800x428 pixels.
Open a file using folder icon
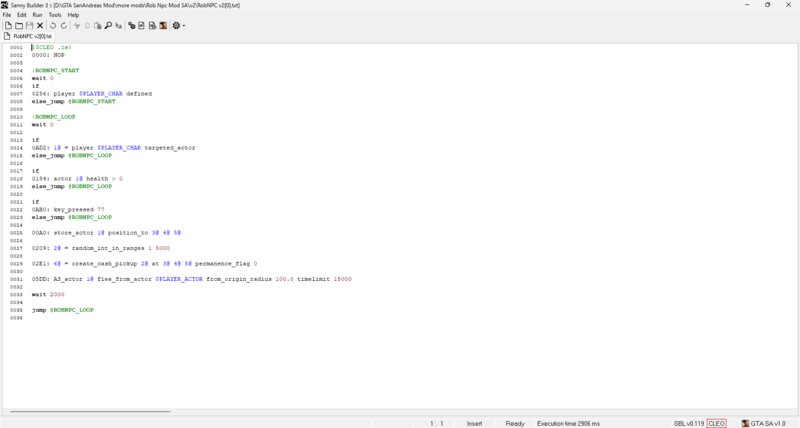pyautogui.click(x=19, y=26)
